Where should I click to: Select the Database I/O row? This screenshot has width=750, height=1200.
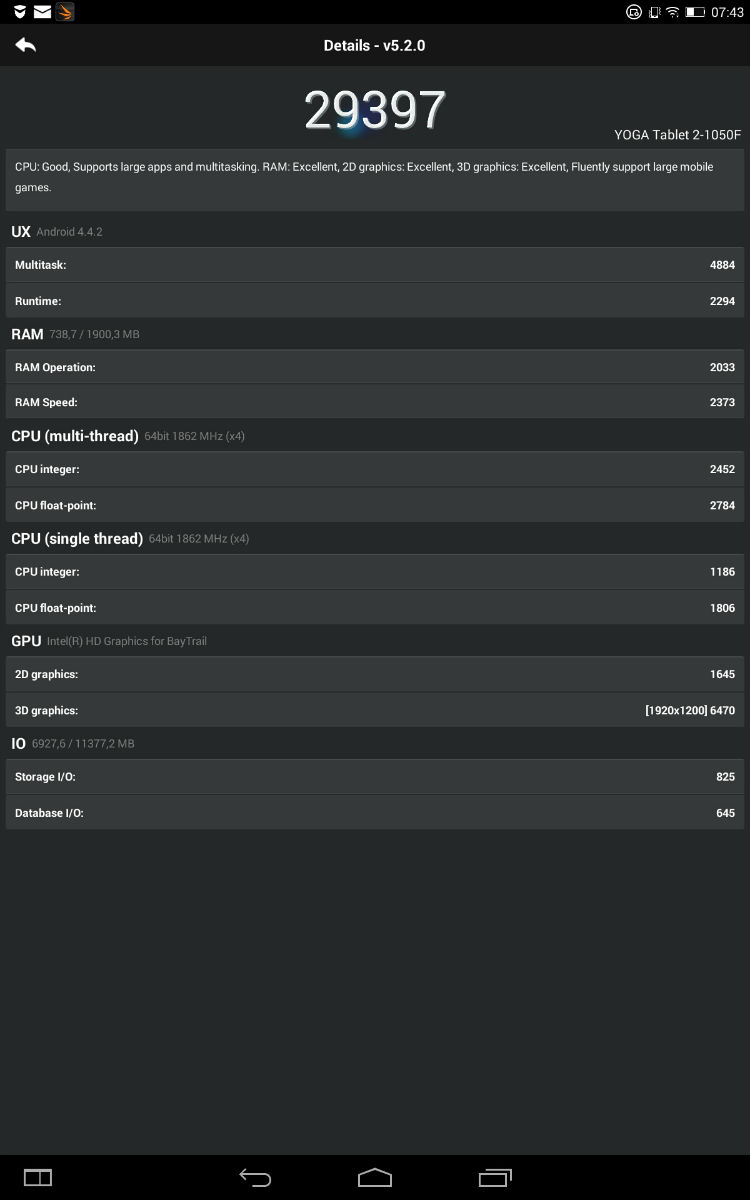pyautogui.click(x=375, y=813)
